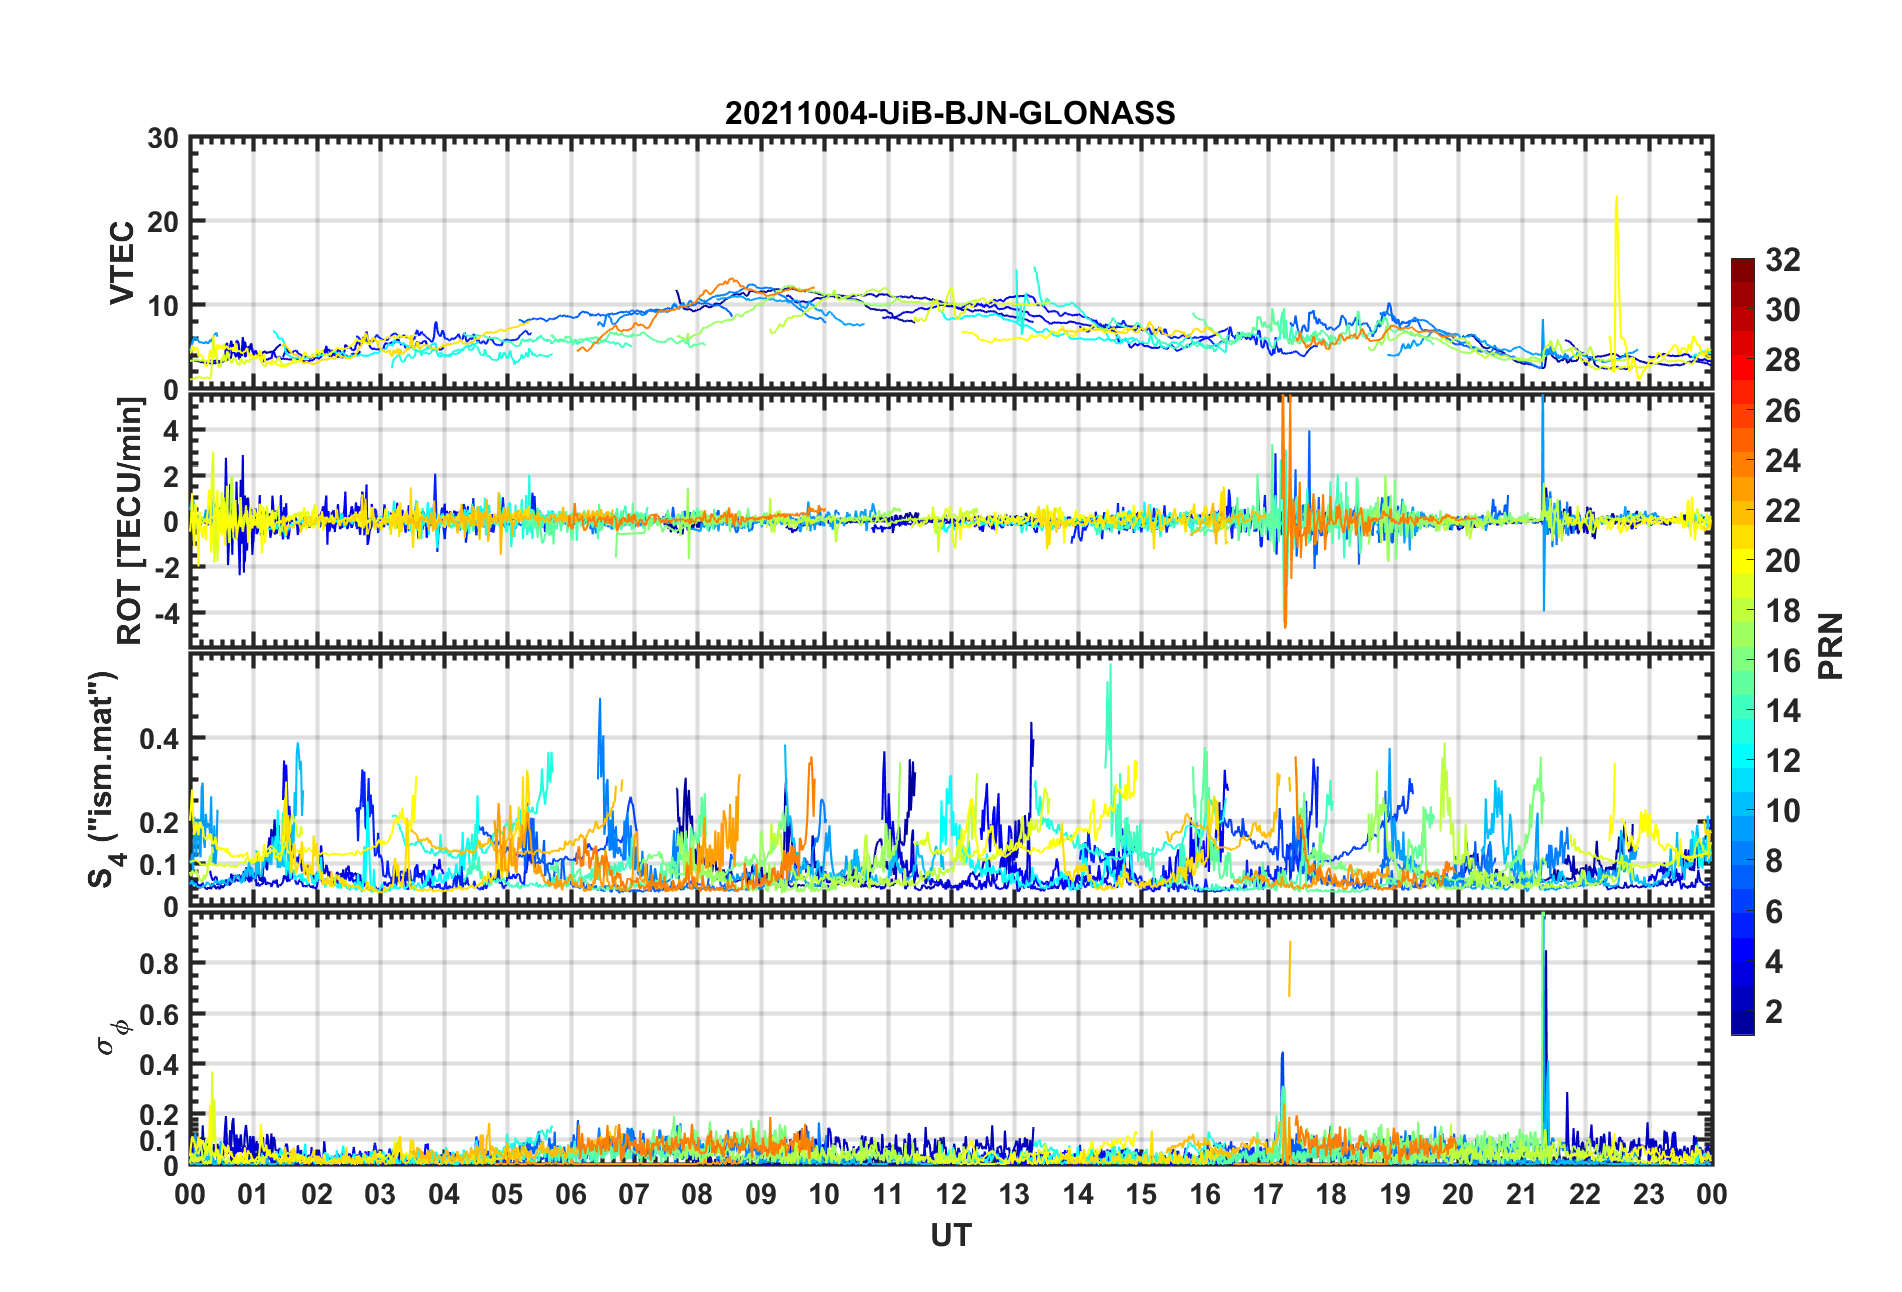Click colorbar tick label 2
The image size is (1902, 1292).
pyautogui.click(x=1774, y=1012)
